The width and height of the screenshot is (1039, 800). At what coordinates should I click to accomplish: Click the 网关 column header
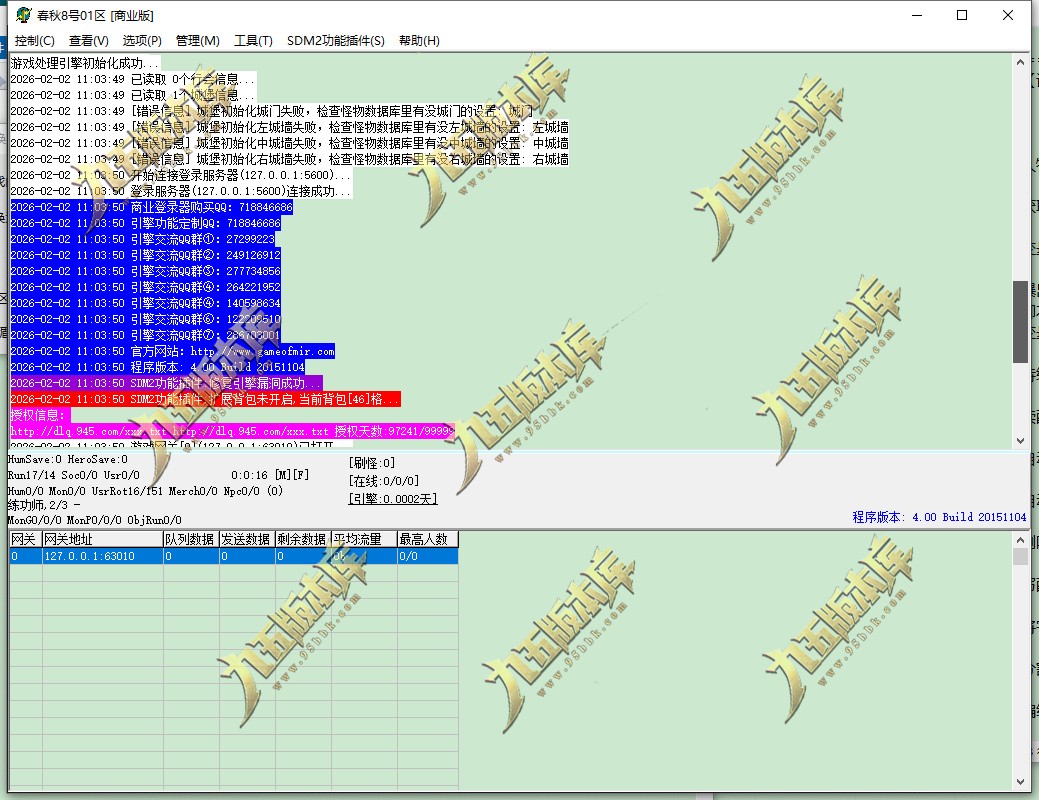(x=26, y=540)
